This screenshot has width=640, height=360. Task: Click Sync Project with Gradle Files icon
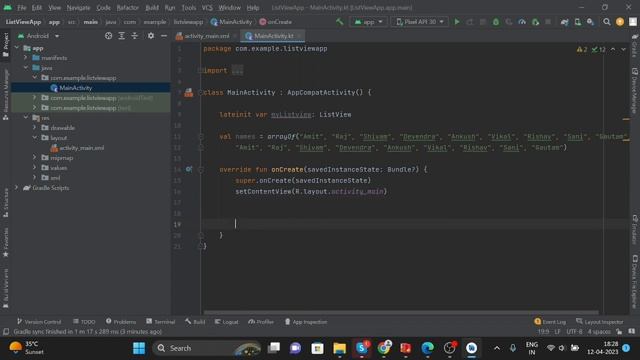564,22
